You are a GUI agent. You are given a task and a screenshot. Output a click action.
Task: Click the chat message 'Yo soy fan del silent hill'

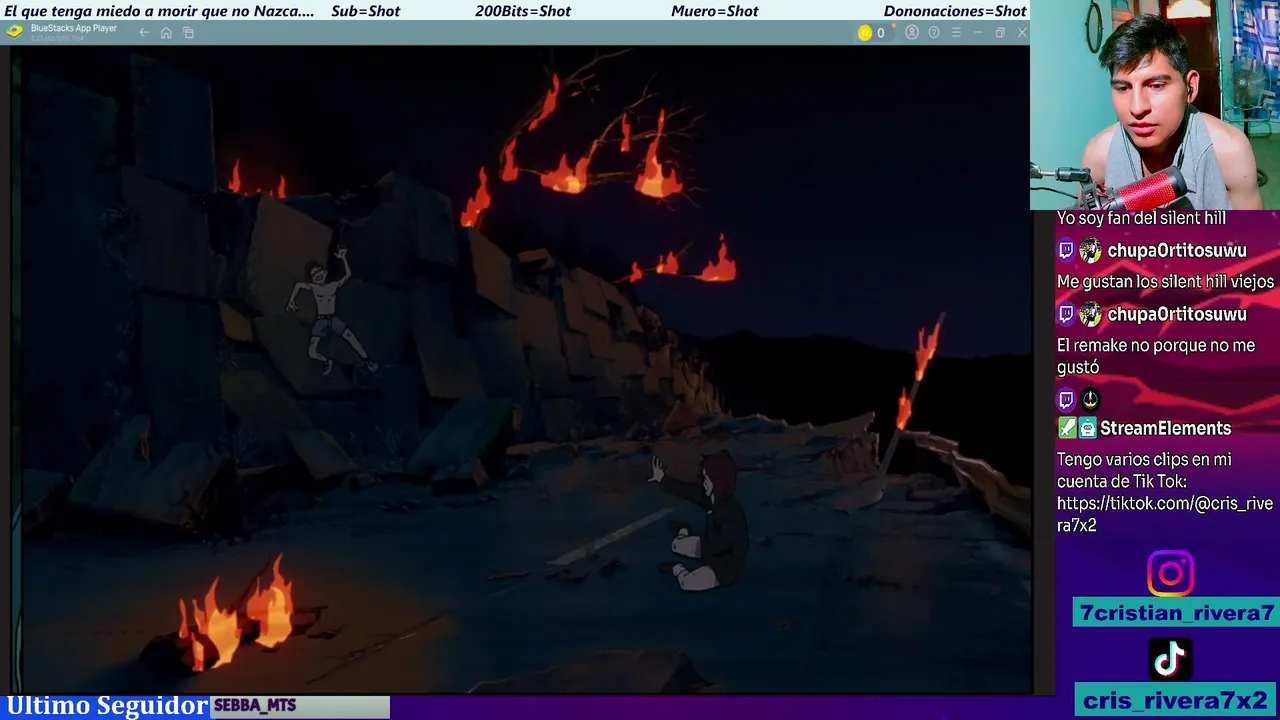[1141, 218]
